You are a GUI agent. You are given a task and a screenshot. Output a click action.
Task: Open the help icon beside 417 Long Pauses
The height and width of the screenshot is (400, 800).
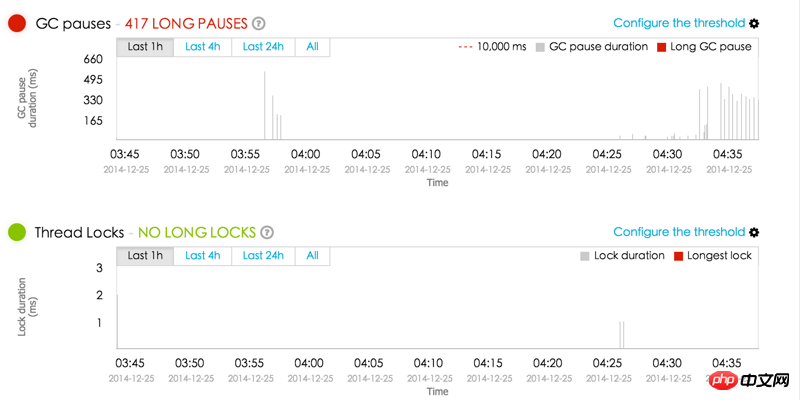259,23
